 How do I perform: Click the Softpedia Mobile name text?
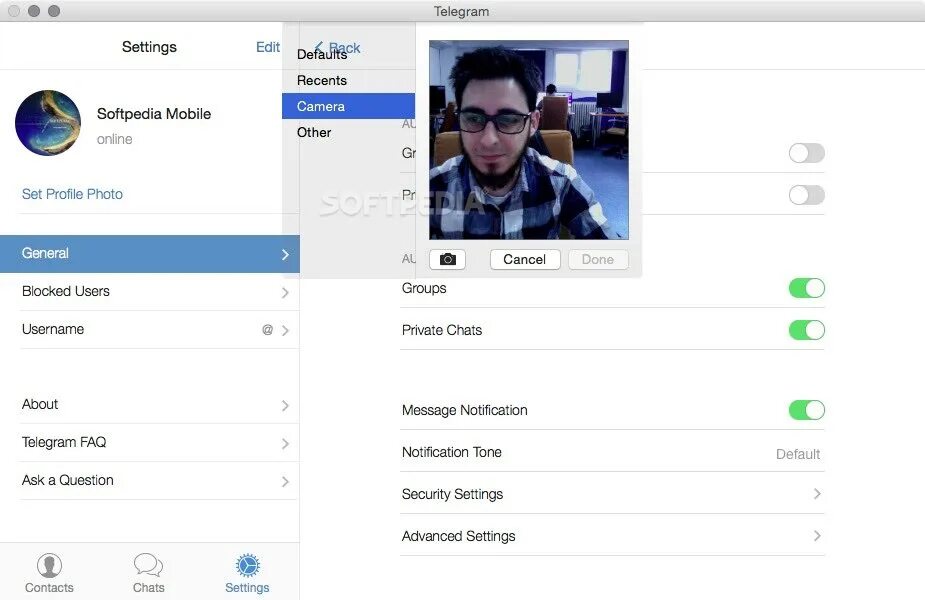click(x=154, y=114)
